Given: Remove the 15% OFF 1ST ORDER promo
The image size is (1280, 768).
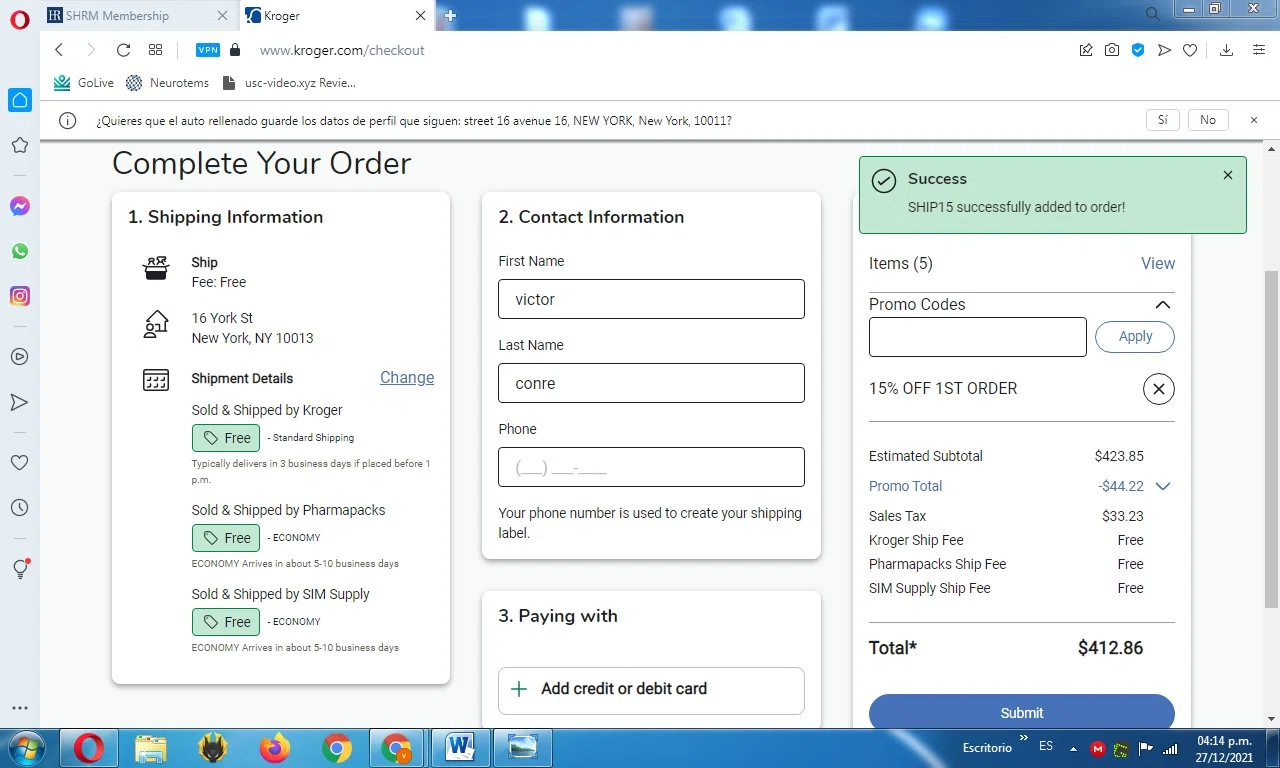Looking at the screenshot, I should 1159,389.
